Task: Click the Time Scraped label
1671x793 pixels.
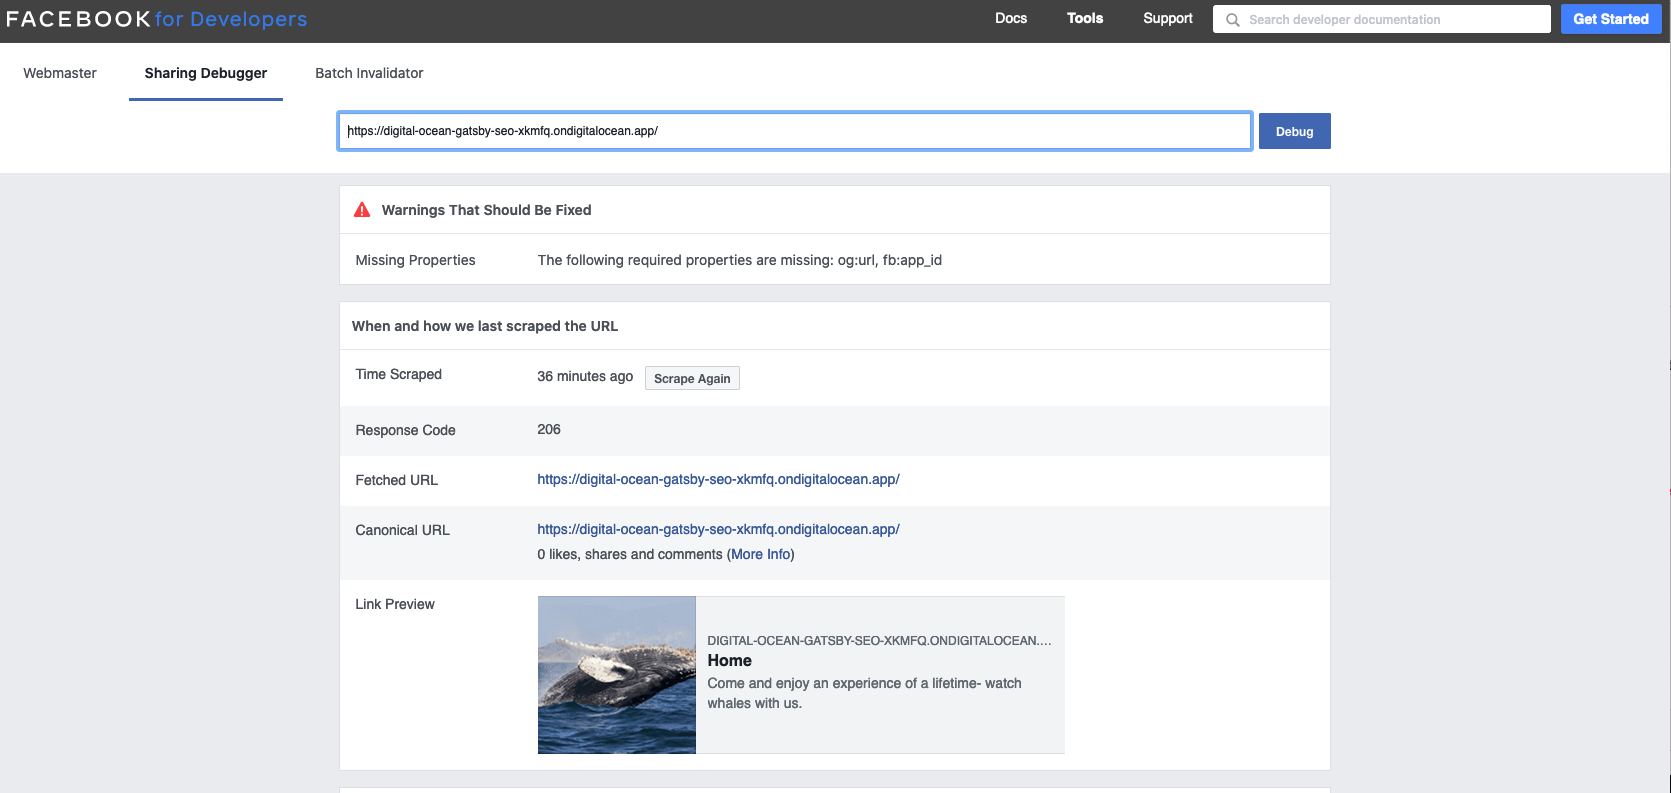Action: (x=398, y=374)
